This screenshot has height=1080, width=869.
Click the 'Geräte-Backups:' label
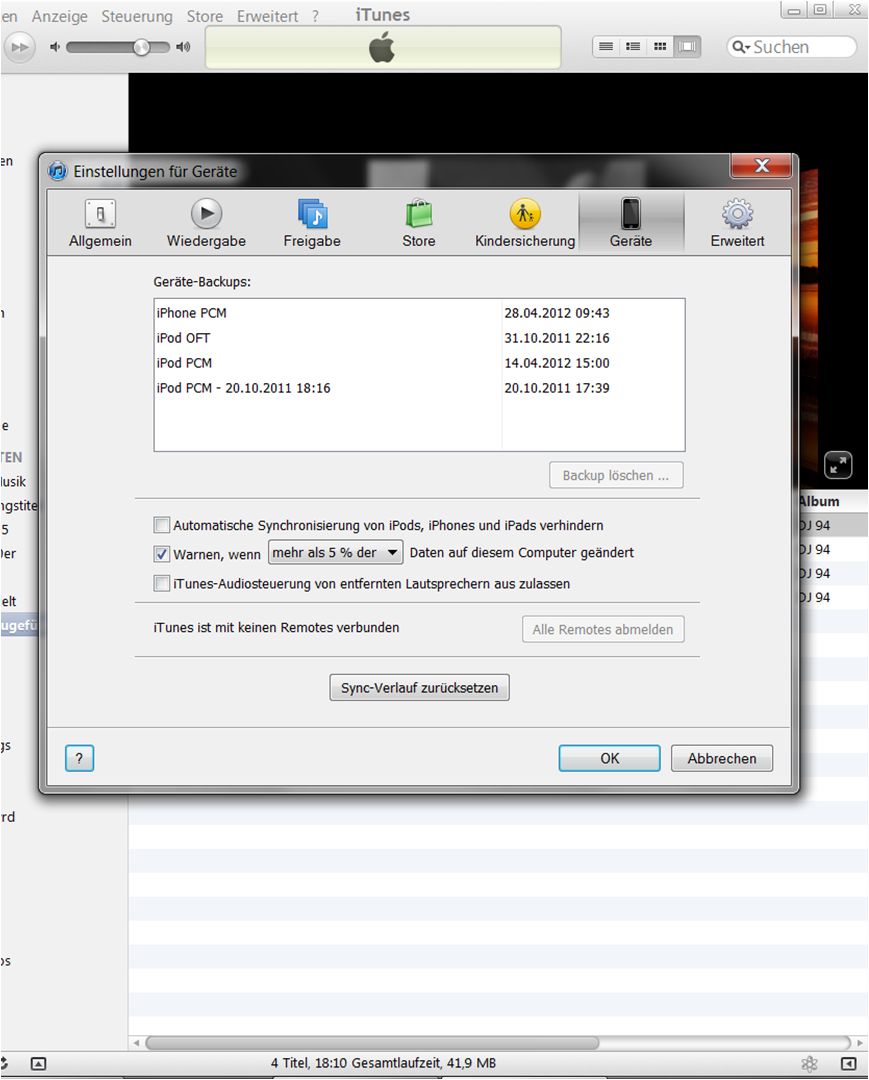point(202,282)
